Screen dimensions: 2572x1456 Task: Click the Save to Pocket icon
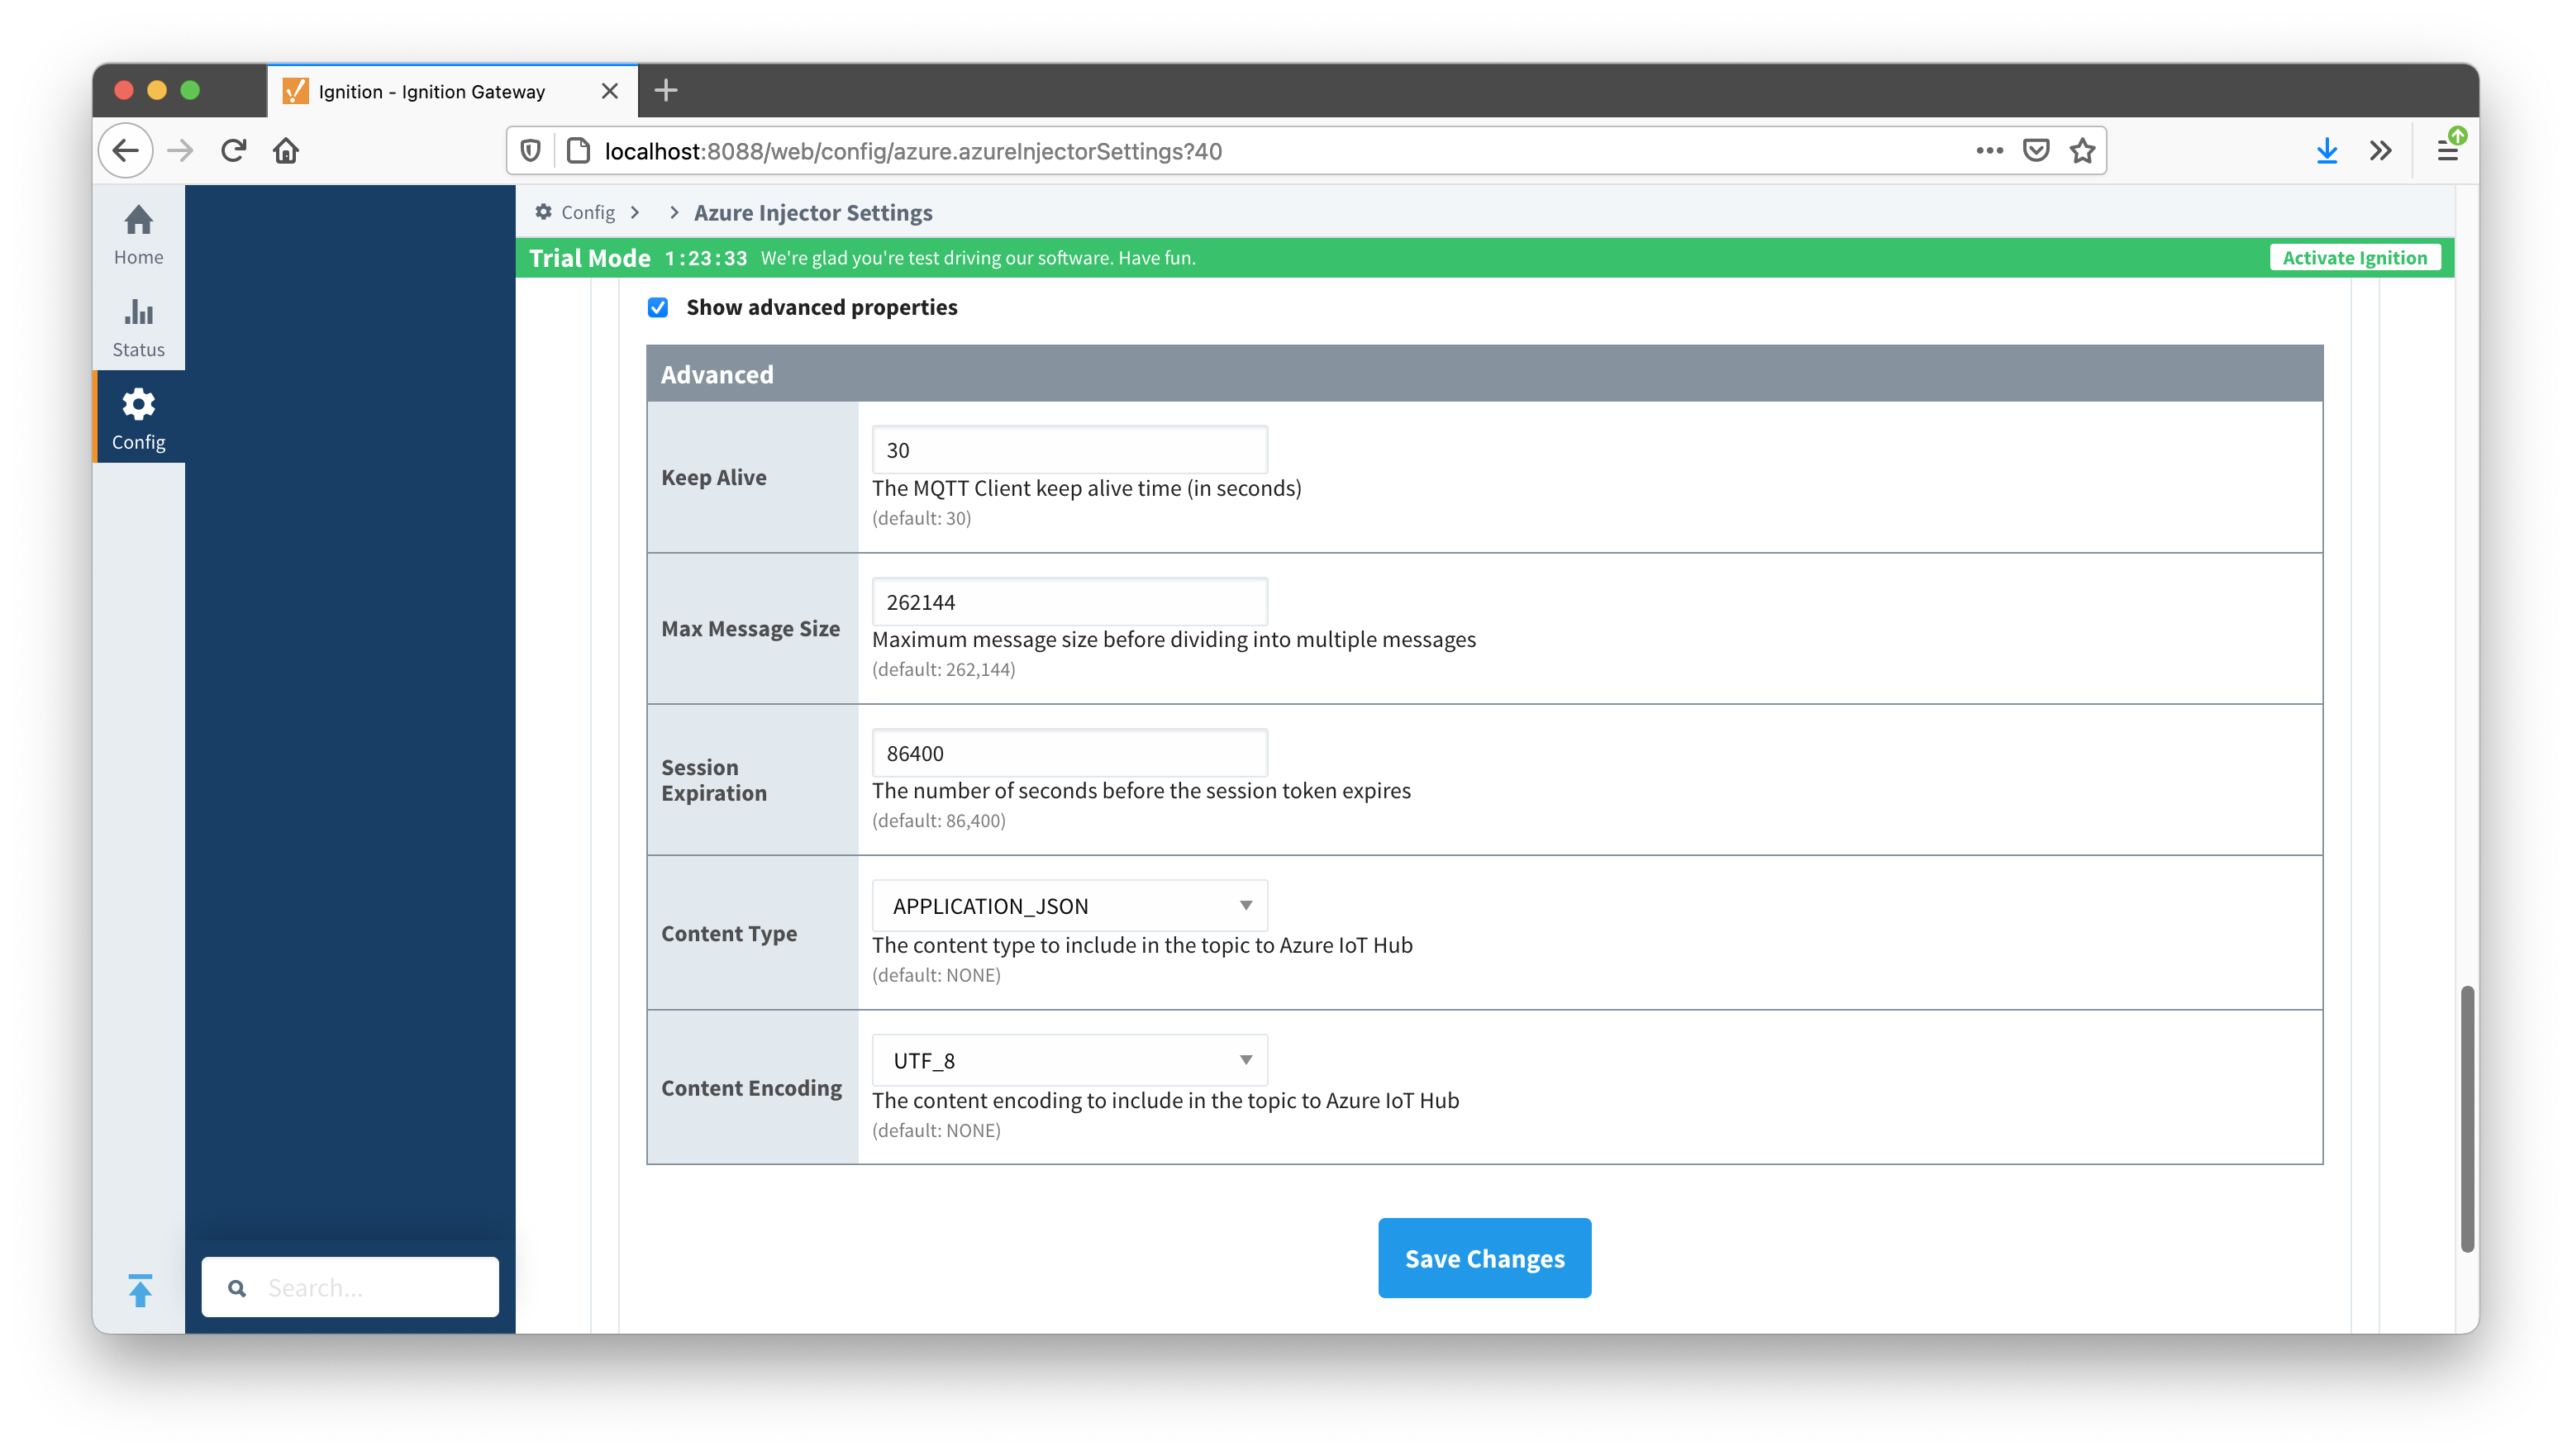(2035, 151)
